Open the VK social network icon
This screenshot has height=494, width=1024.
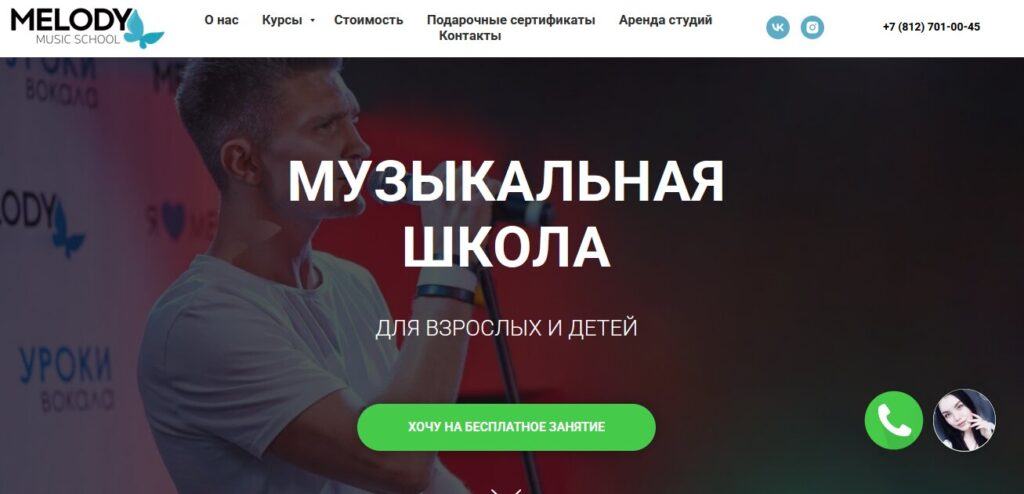[777, 27]
